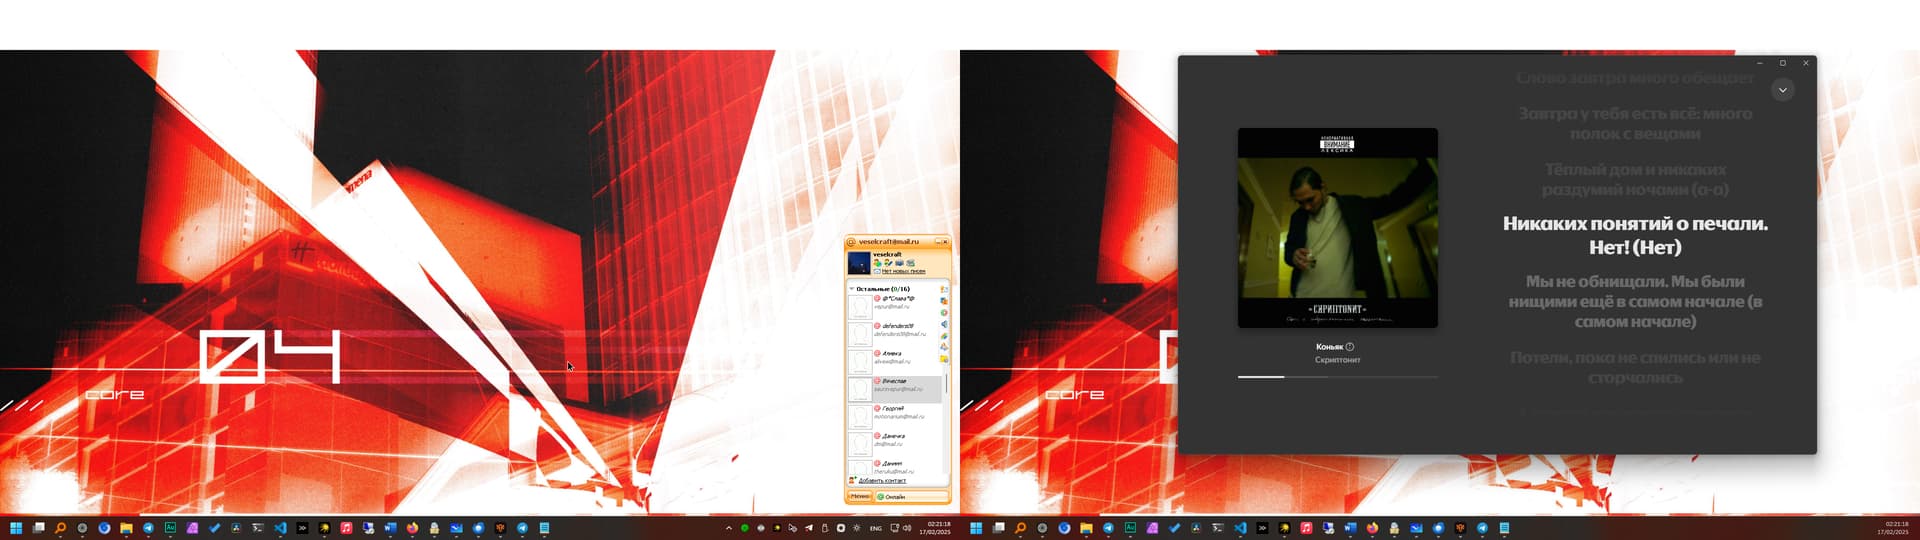Open the Music app on right monitor taskbar
1920x540 pixels.
tap(1306, 528)
